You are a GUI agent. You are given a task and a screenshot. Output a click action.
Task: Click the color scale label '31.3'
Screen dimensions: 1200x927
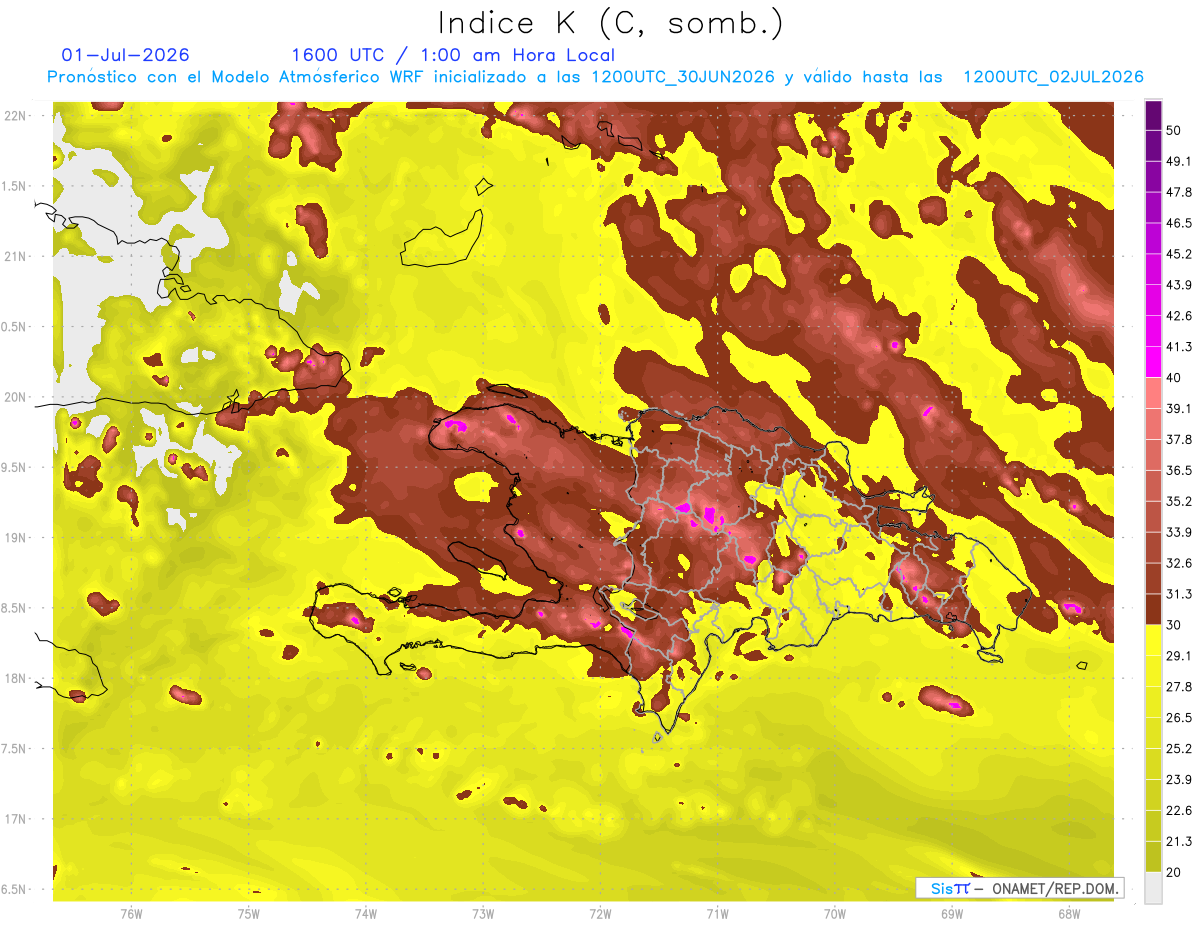coord(1178,594)
